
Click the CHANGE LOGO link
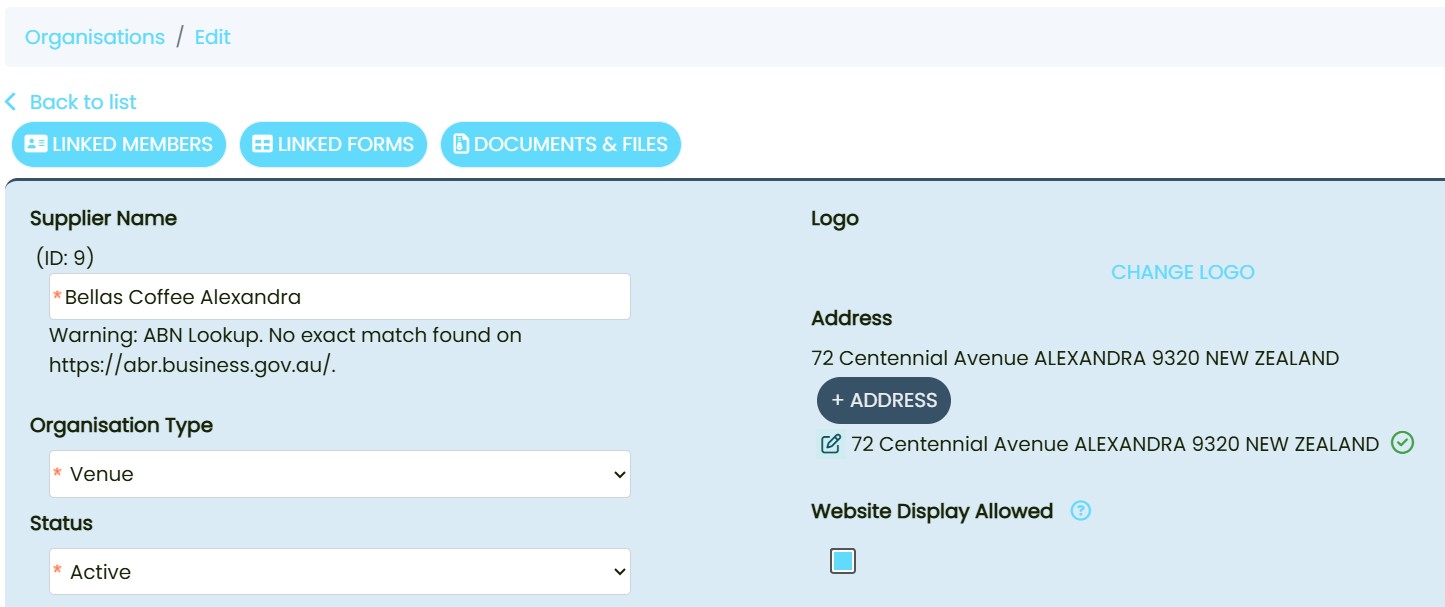1182,272
